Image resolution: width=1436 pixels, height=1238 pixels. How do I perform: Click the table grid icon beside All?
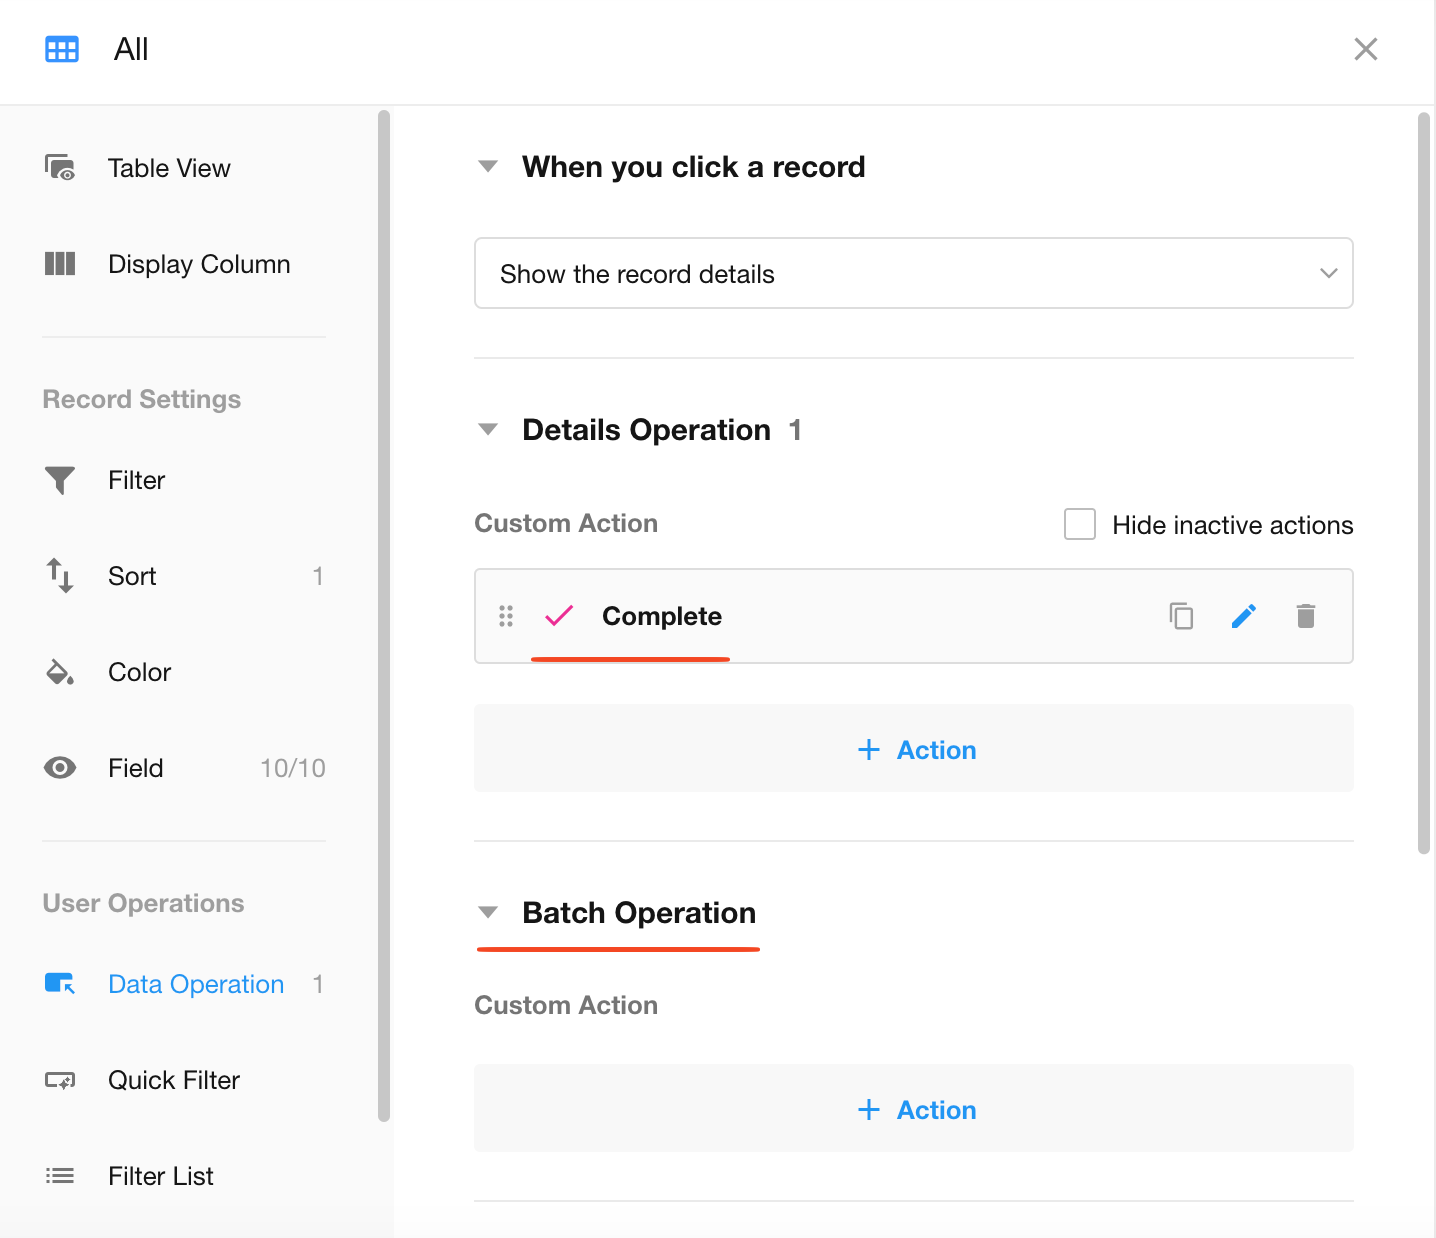point(62,49)
